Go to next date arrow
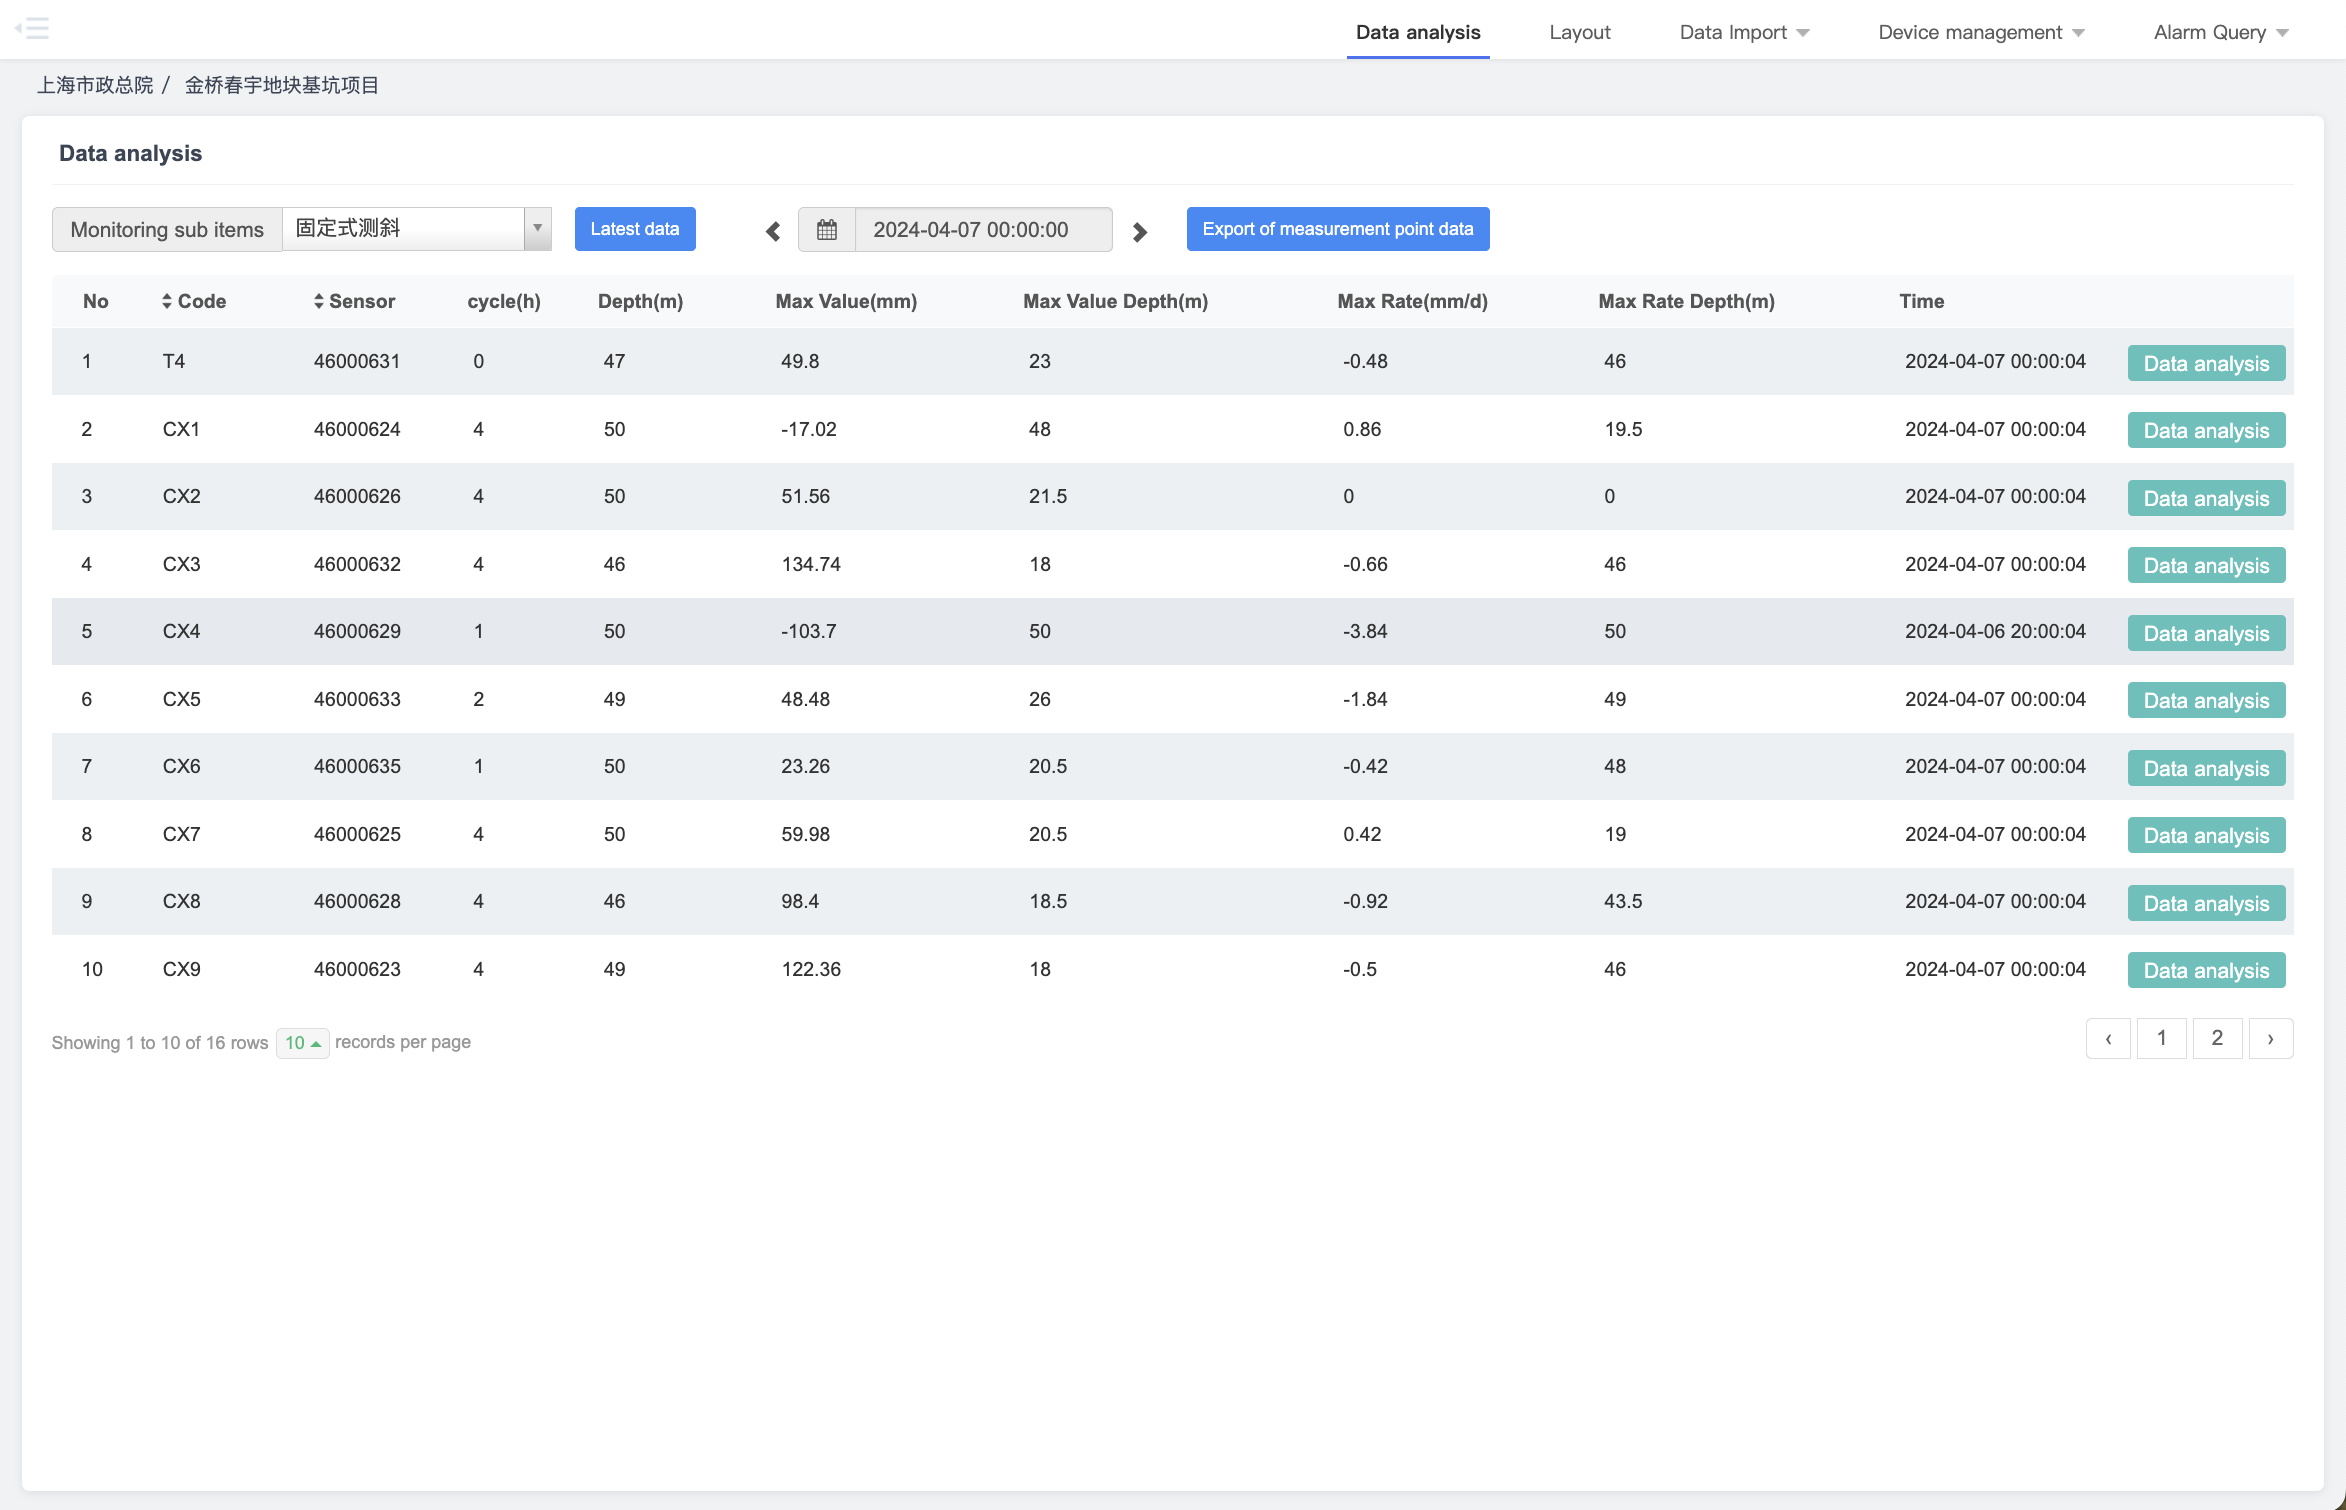This screenshot has height=1510, width=2346. tap(1139, 231)
